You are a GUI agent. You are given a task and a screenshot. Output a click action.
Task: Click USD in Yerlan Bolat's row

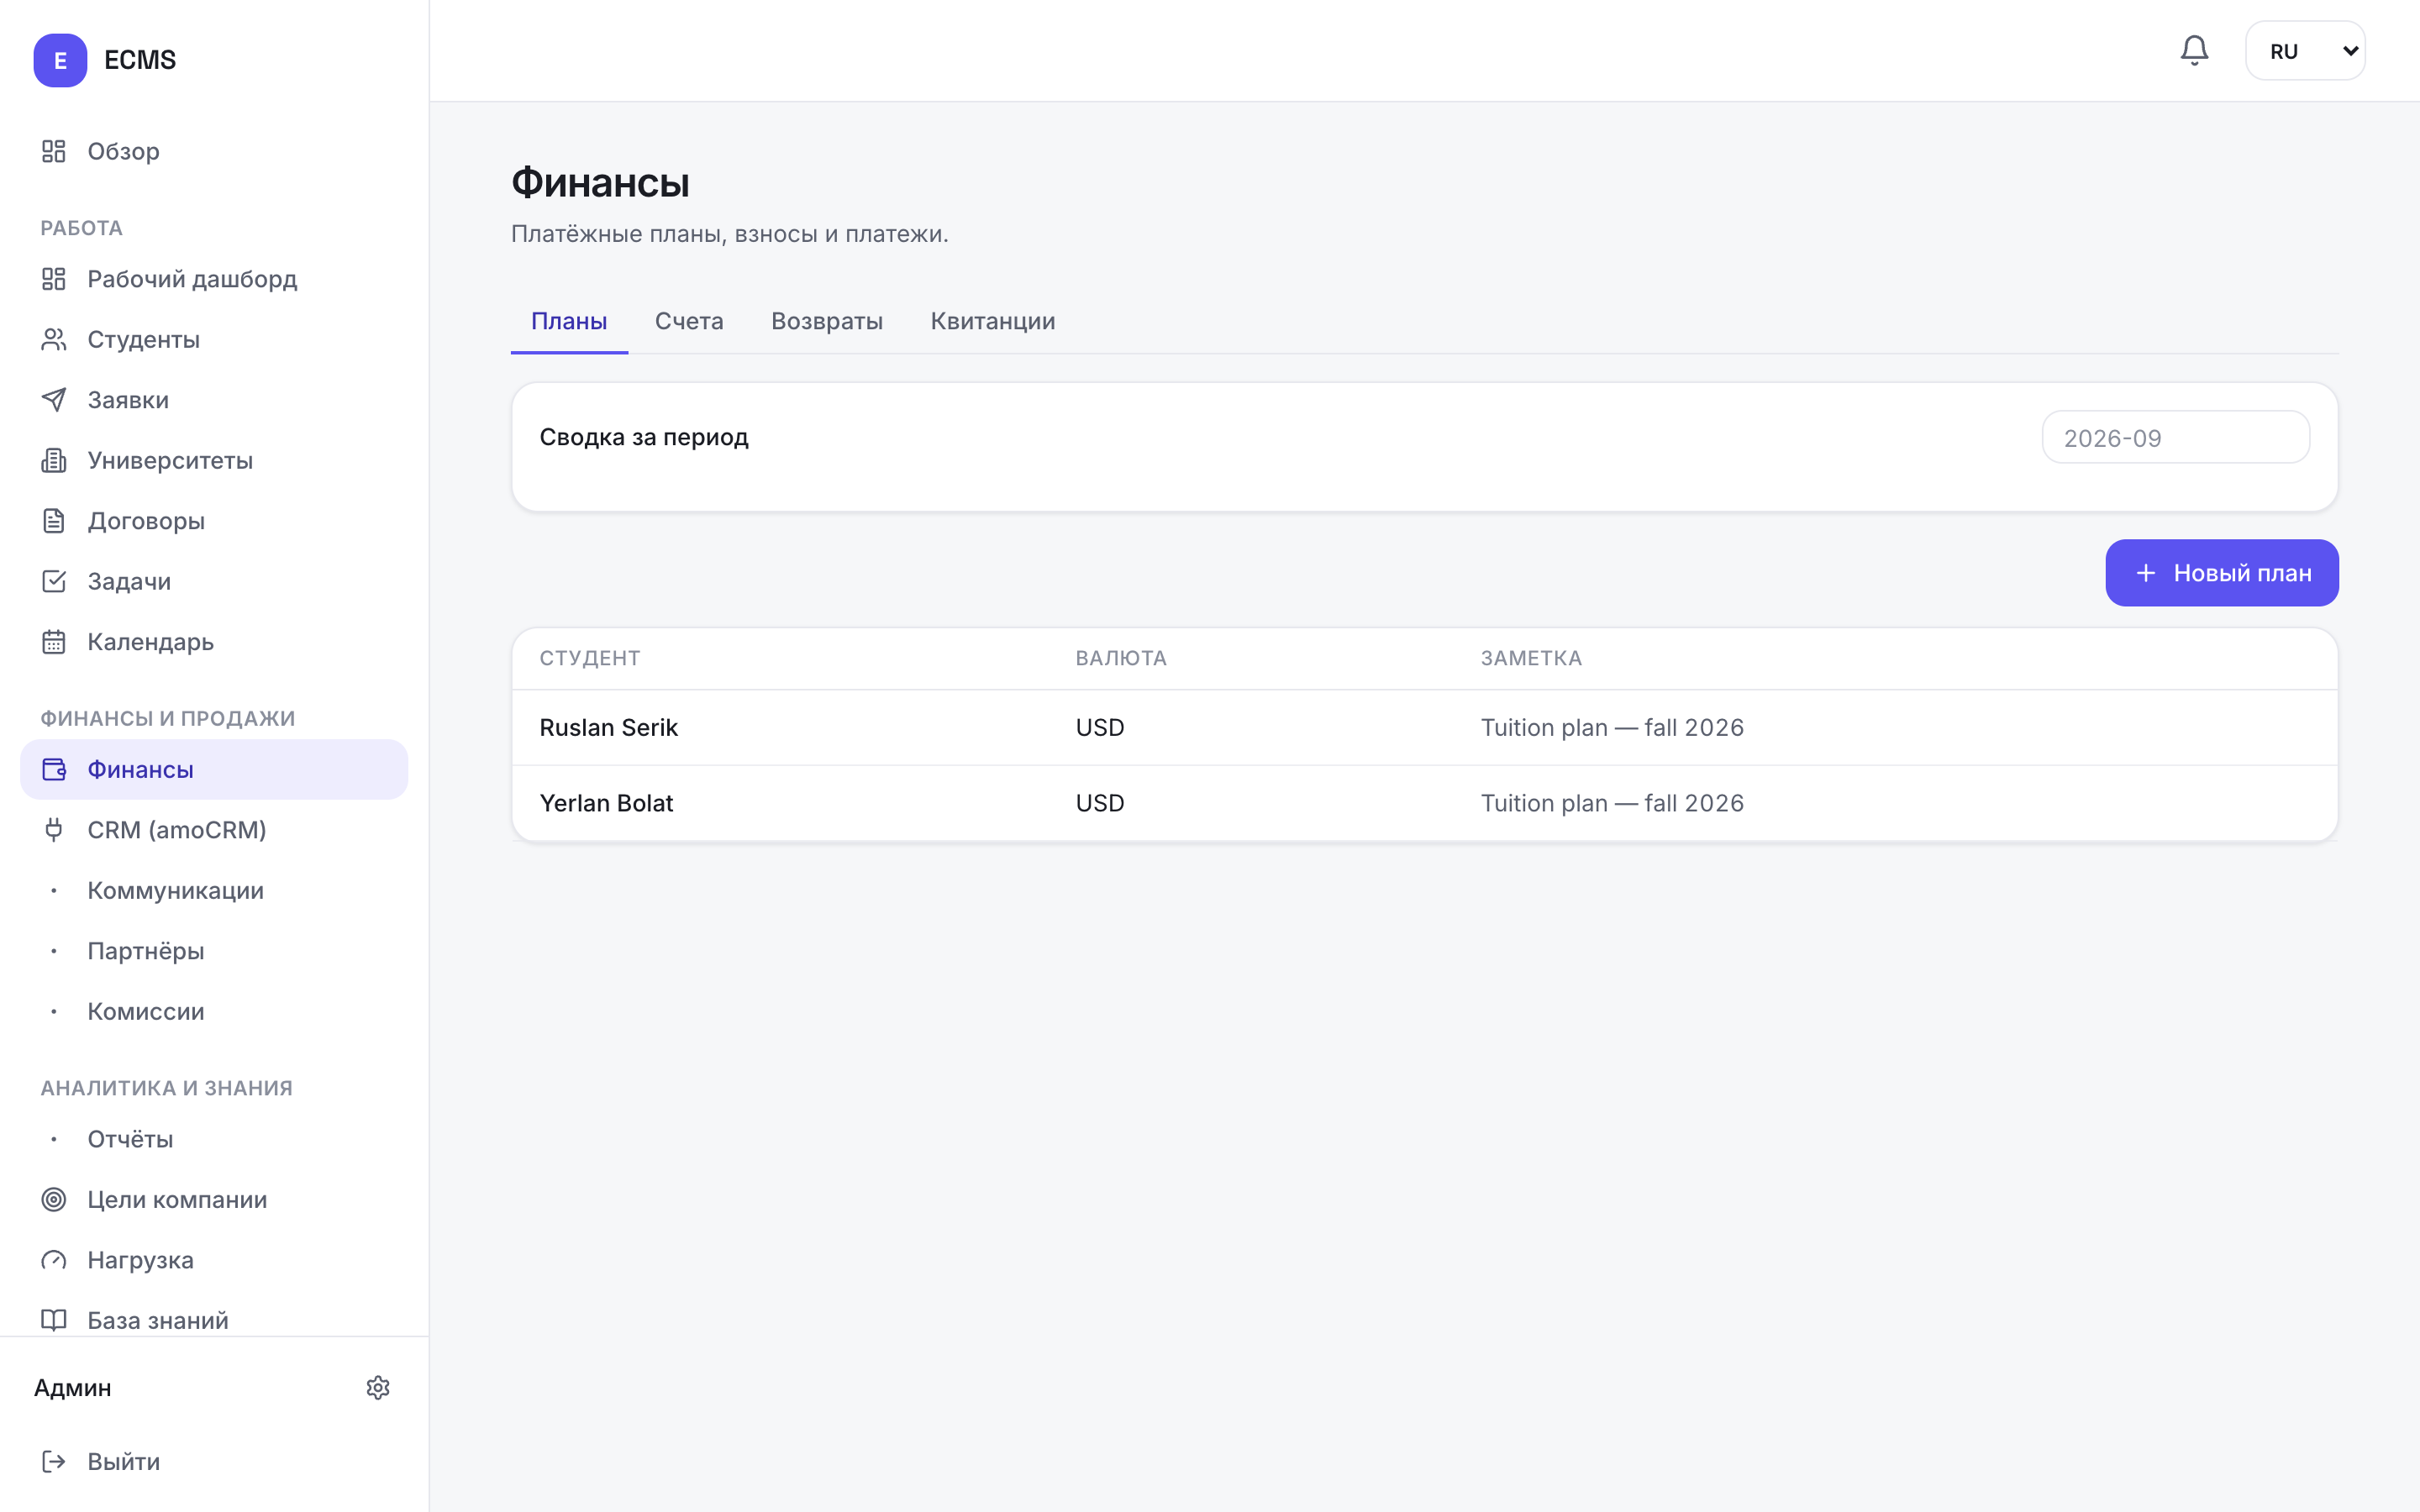coord(1100,803)
